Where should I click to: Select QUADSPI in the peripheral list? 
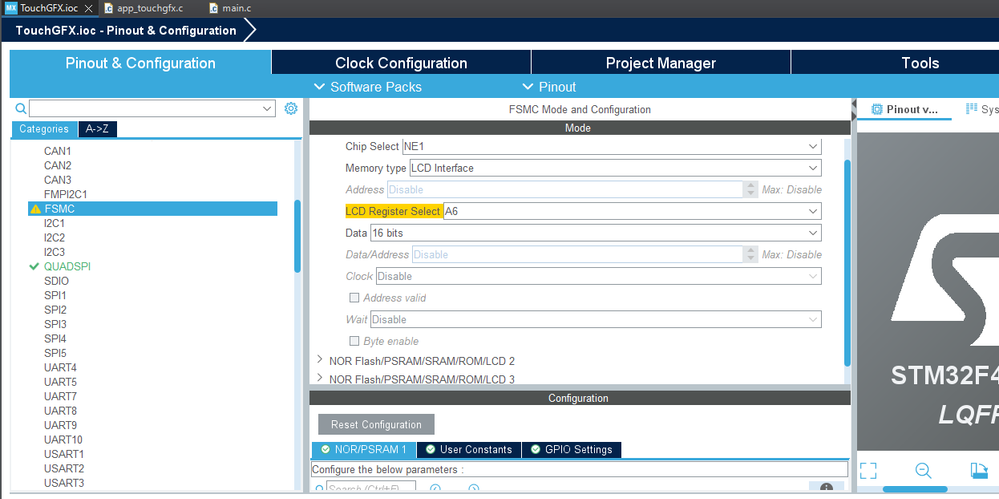coord(67,266)
